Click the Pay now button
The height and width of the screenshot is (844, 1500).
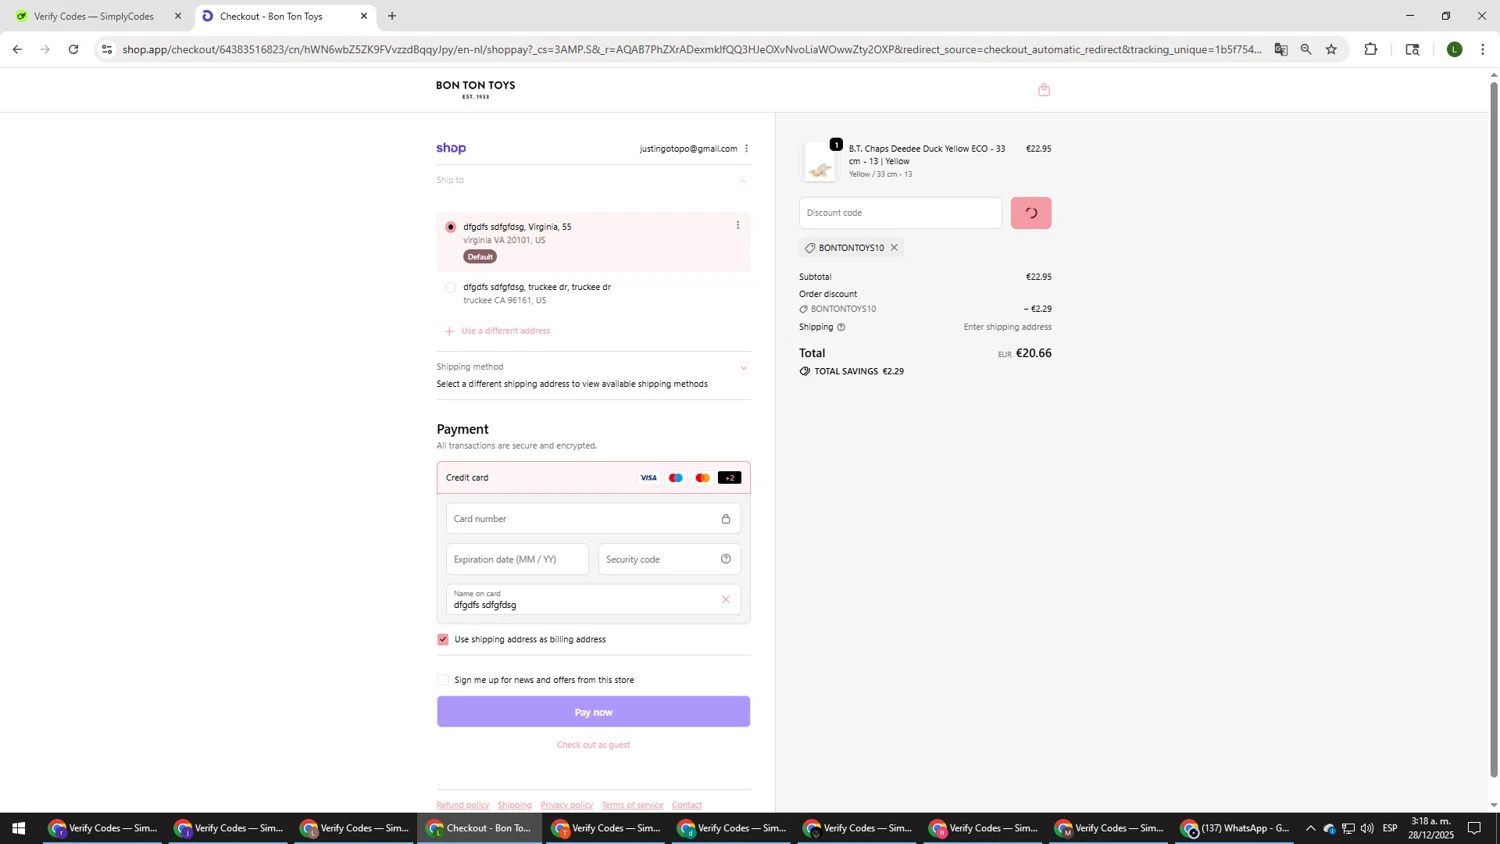[x=593, y=712]
